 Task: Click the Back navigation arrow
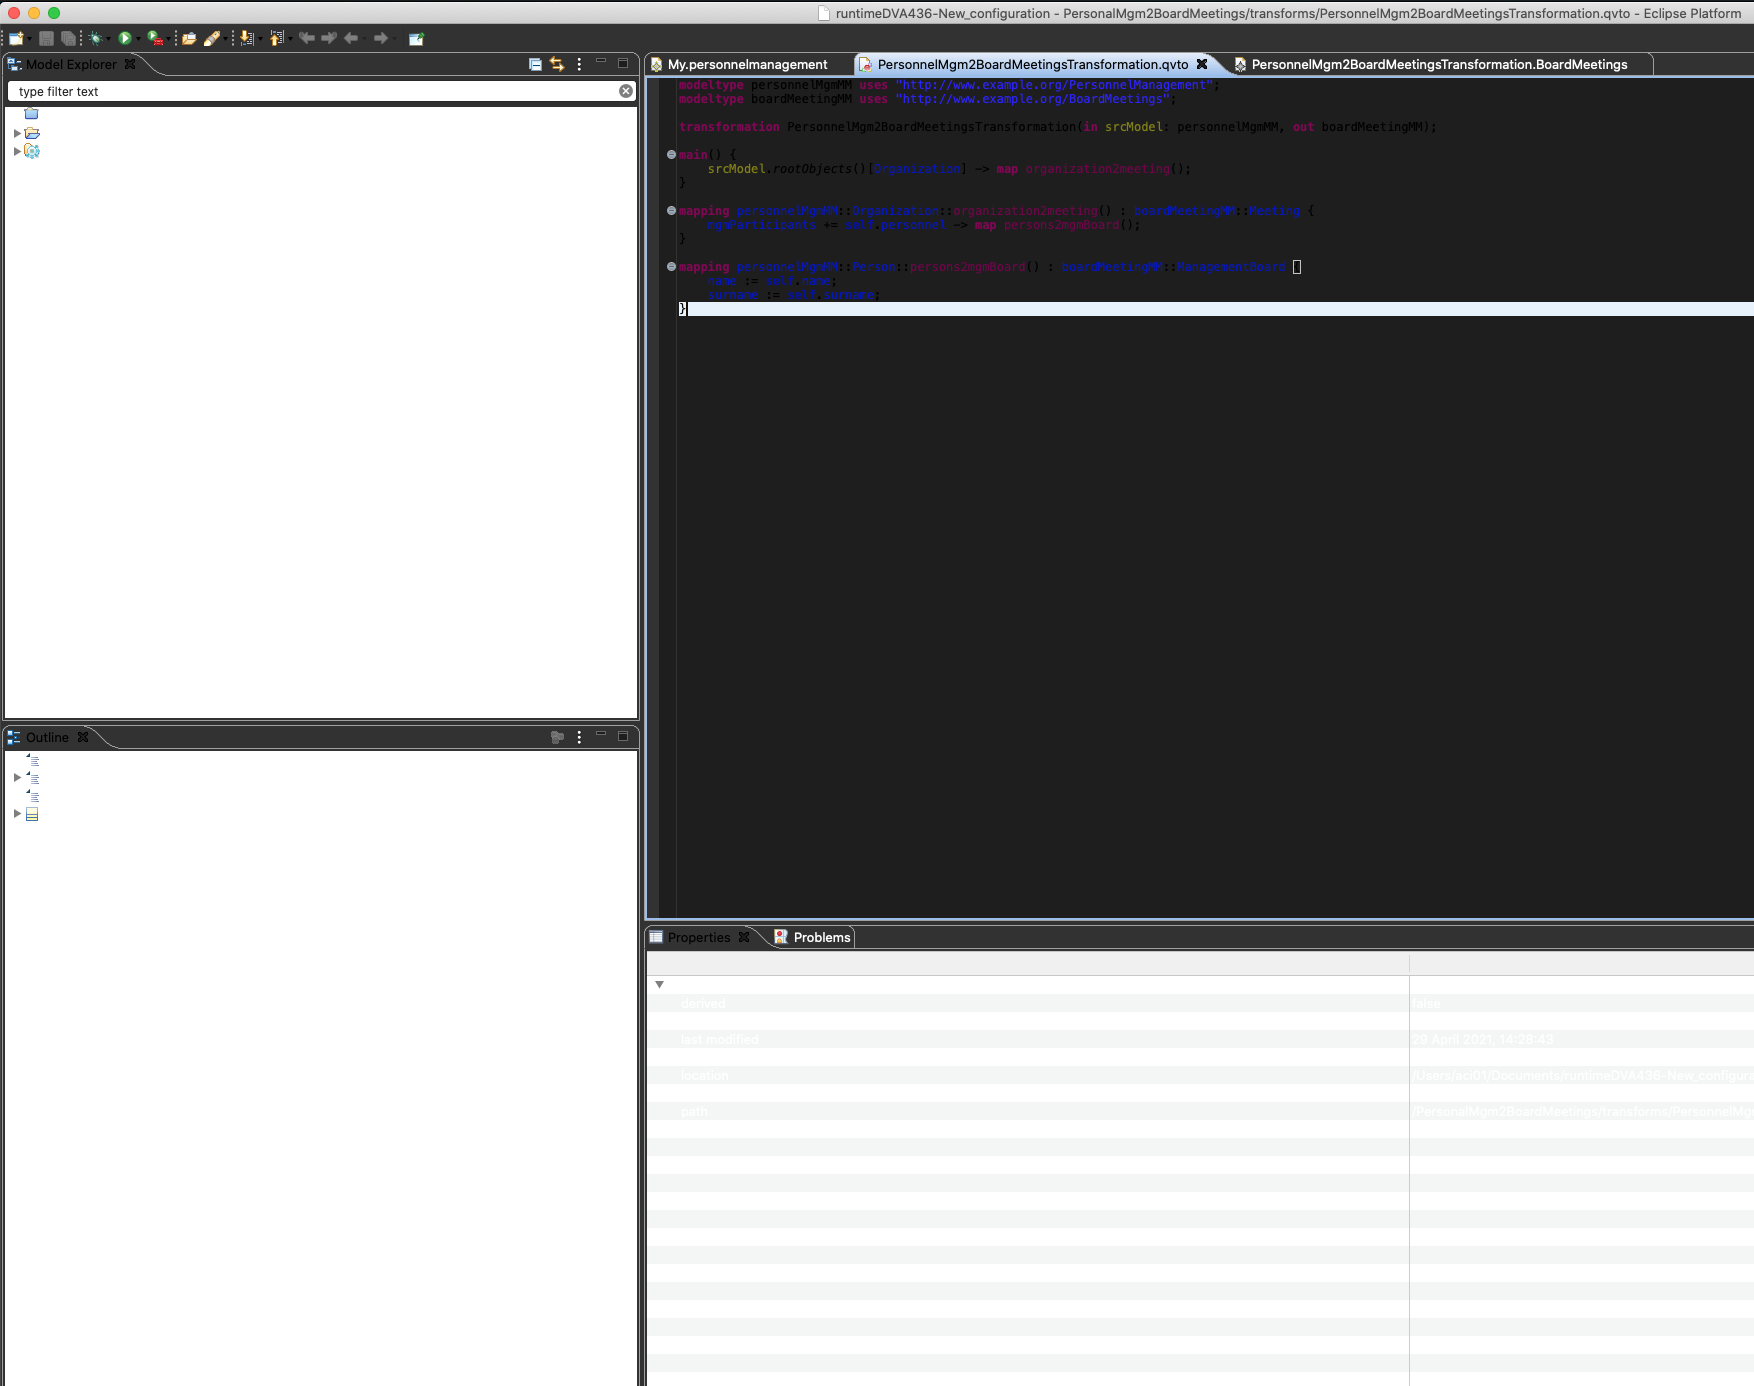click(x=351, y=38)
